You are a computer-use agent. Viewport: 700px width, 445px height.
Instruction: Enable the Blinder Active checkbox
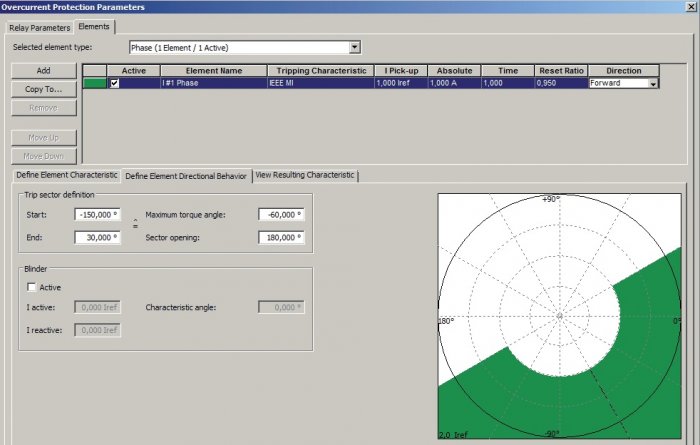coord(31,287)
